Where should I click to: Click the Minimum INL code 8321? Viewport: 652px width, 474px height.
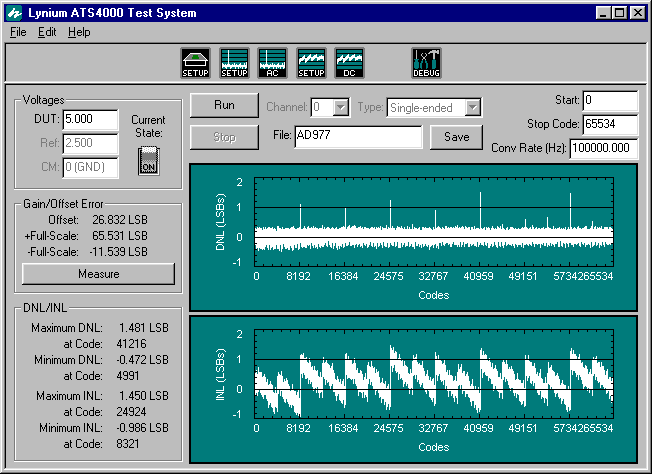(128, 444)
